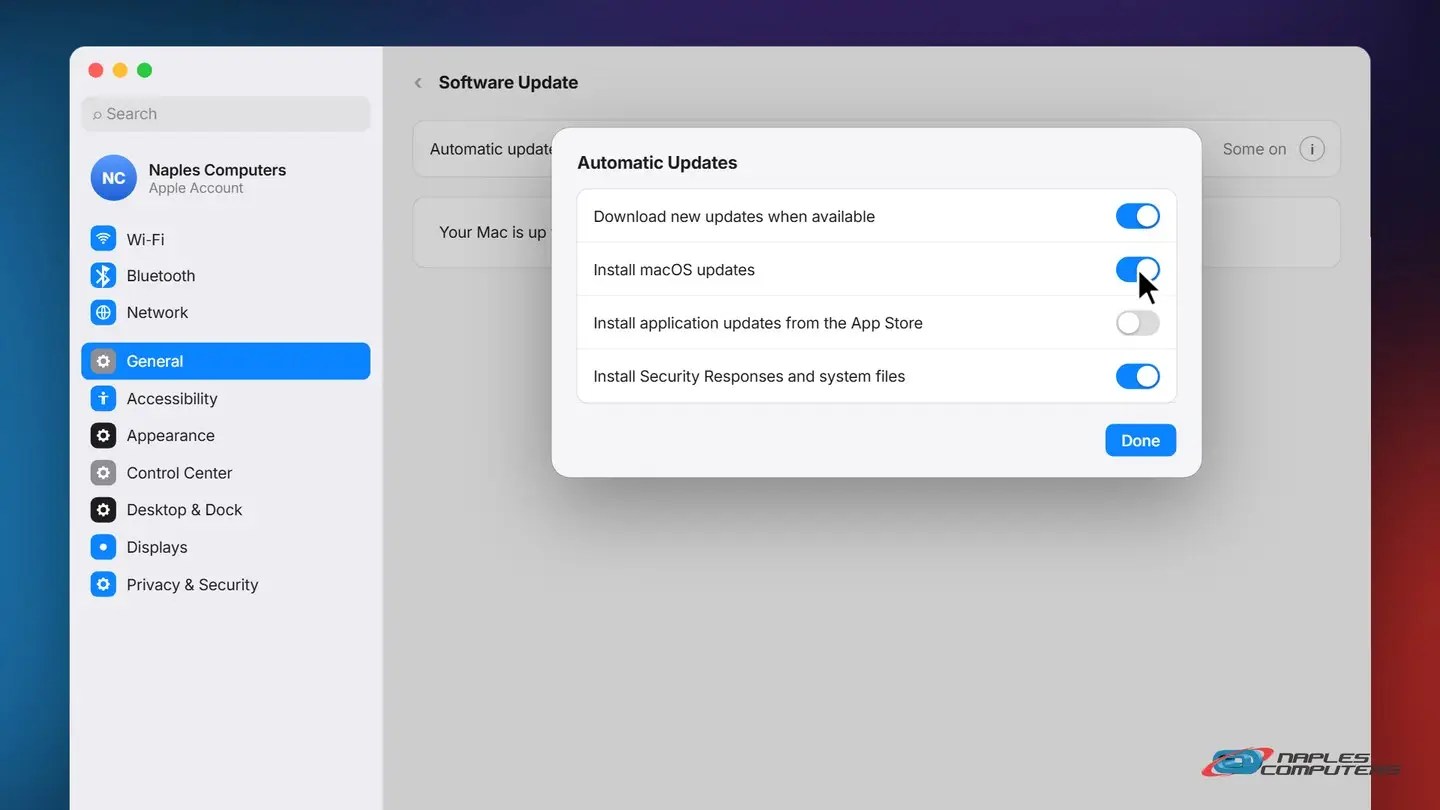Click the Some on status text
1440x810 pixels.
(x=1254, y=149)
